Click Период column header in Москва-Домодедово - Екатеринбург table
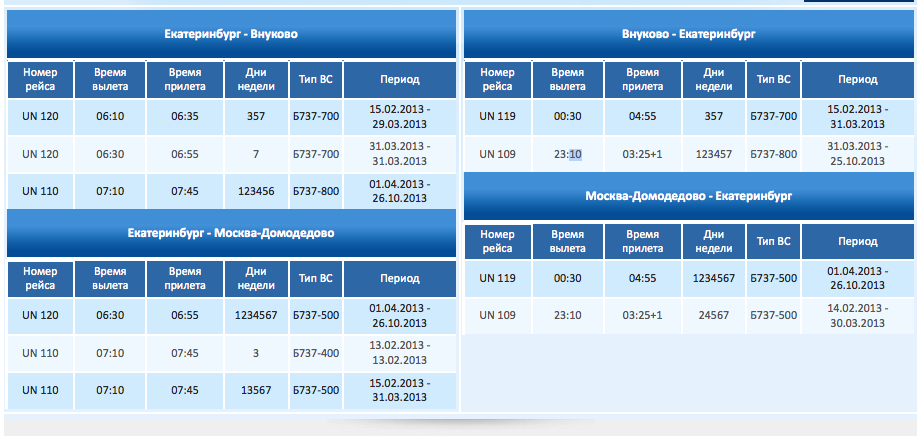Viewport: 919px width, 436px height. (x=857, y=241)
